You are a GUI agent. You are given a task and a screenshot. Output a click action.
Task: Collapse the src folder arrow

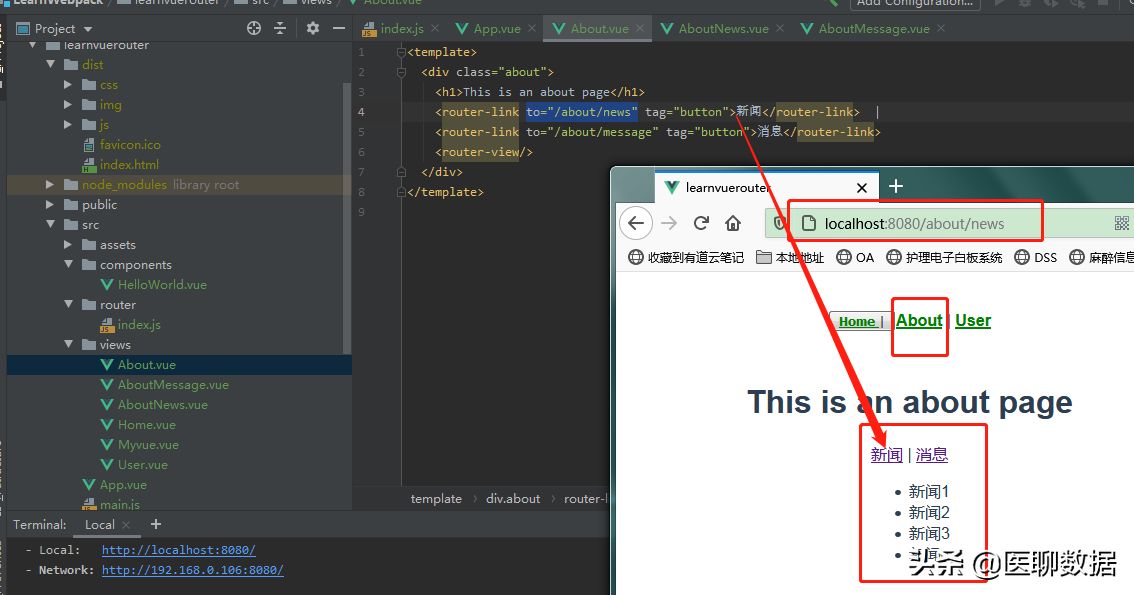pos(50,225)
